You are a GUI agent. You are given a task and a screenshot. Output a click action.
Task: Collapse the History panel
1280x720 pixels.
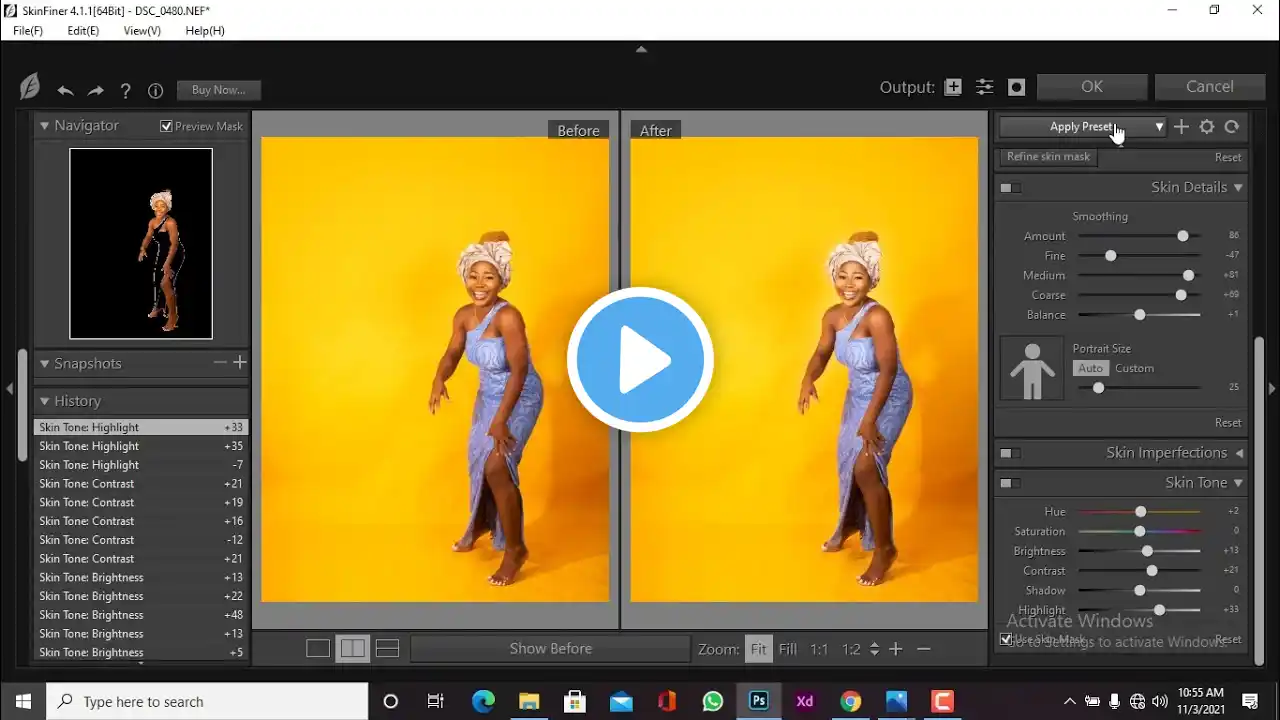click(x=44, y=401)
